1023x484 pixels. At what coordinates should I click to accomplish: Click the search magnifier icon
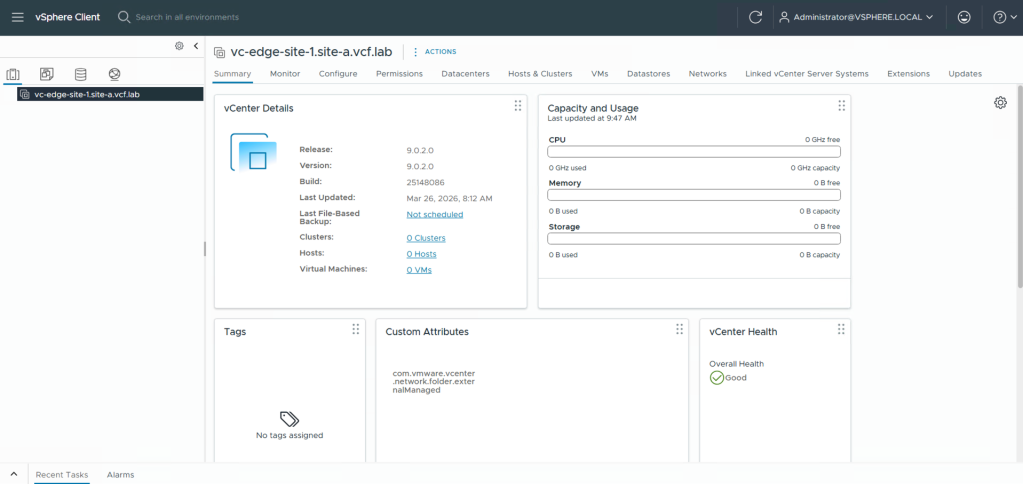[124, 17]
